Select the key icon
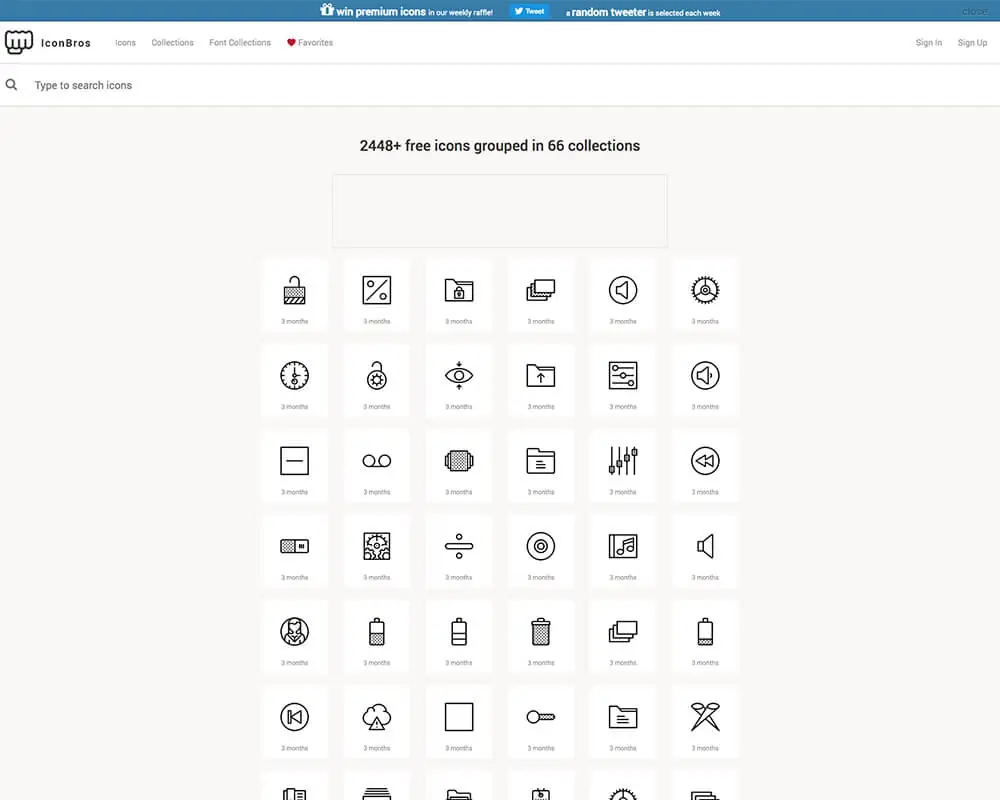 pyautogui.click(x=541, y=716)
